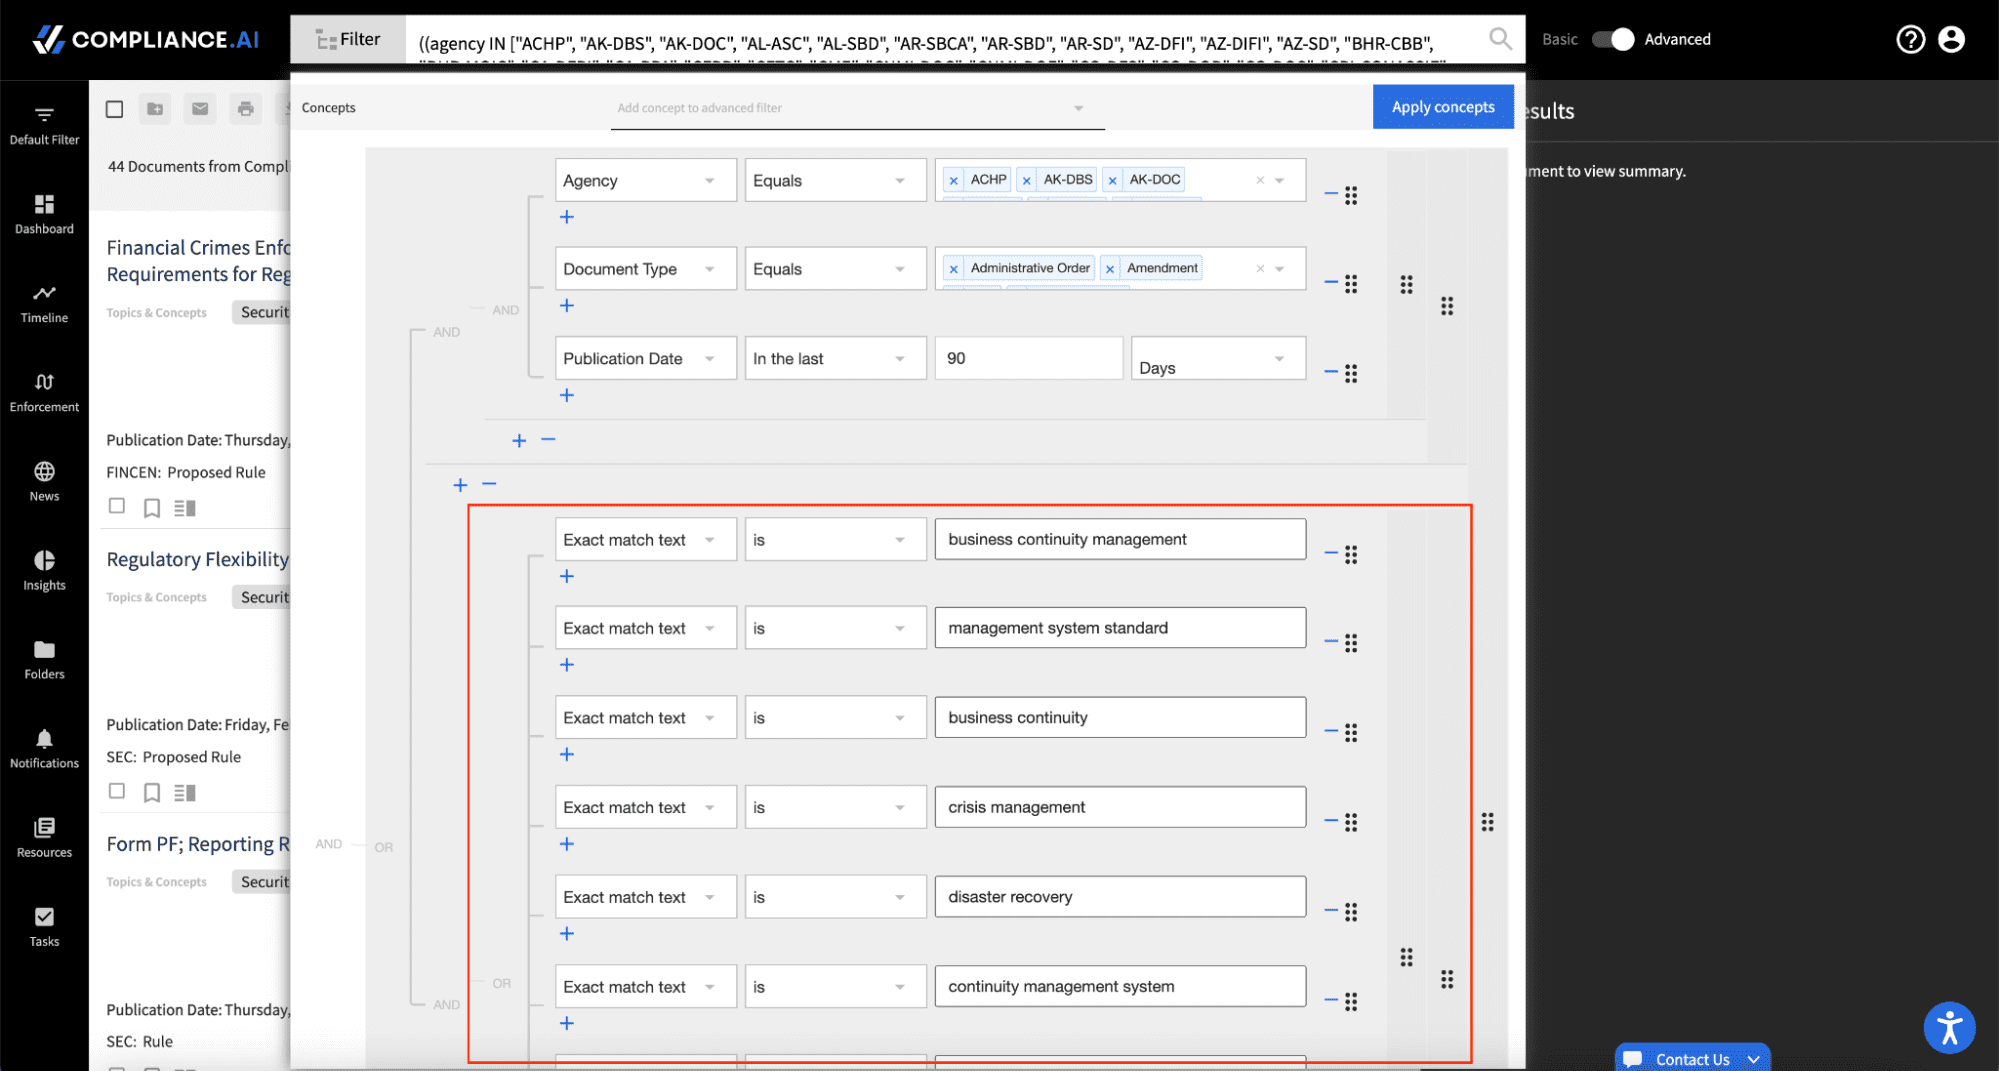Open the Equals operator dropdown for Agency
This screenshot has height=1071, width=1999.
coord(835,180)
